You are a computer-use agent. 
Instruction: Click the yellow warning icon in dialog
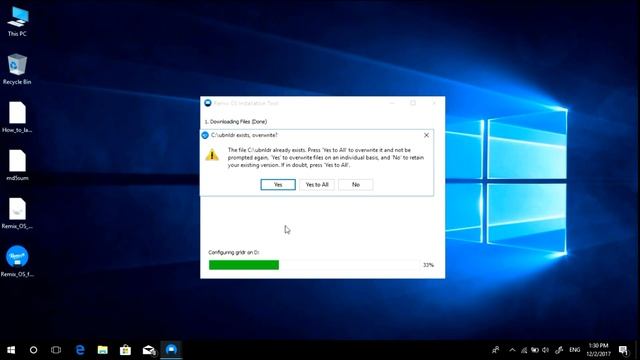(x=212, y=155)
